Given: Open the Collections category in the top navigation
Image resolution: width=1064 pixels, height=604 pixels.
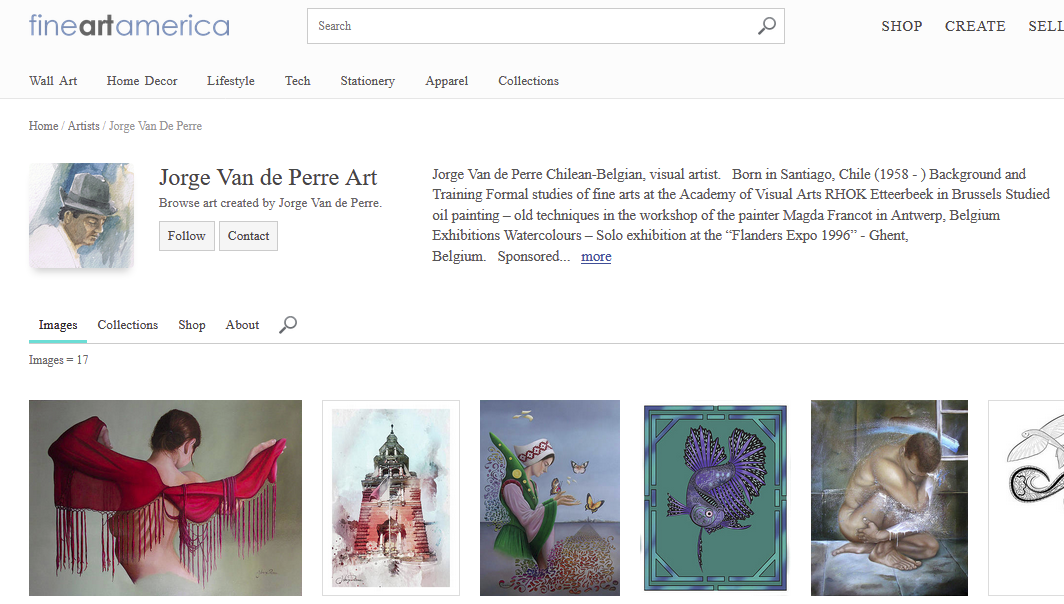Looking at the screenshot, I should pos(529,81).
